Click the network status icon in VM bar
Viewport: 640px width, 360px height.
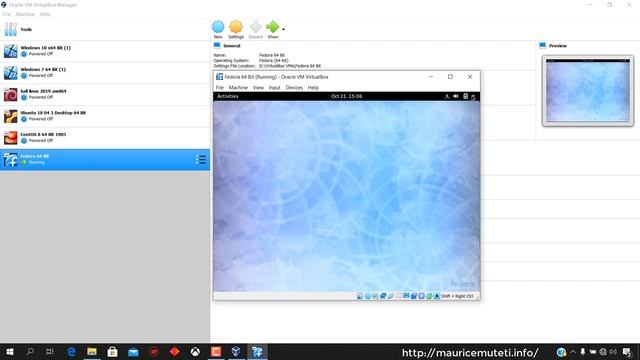(x=383, y=296)
